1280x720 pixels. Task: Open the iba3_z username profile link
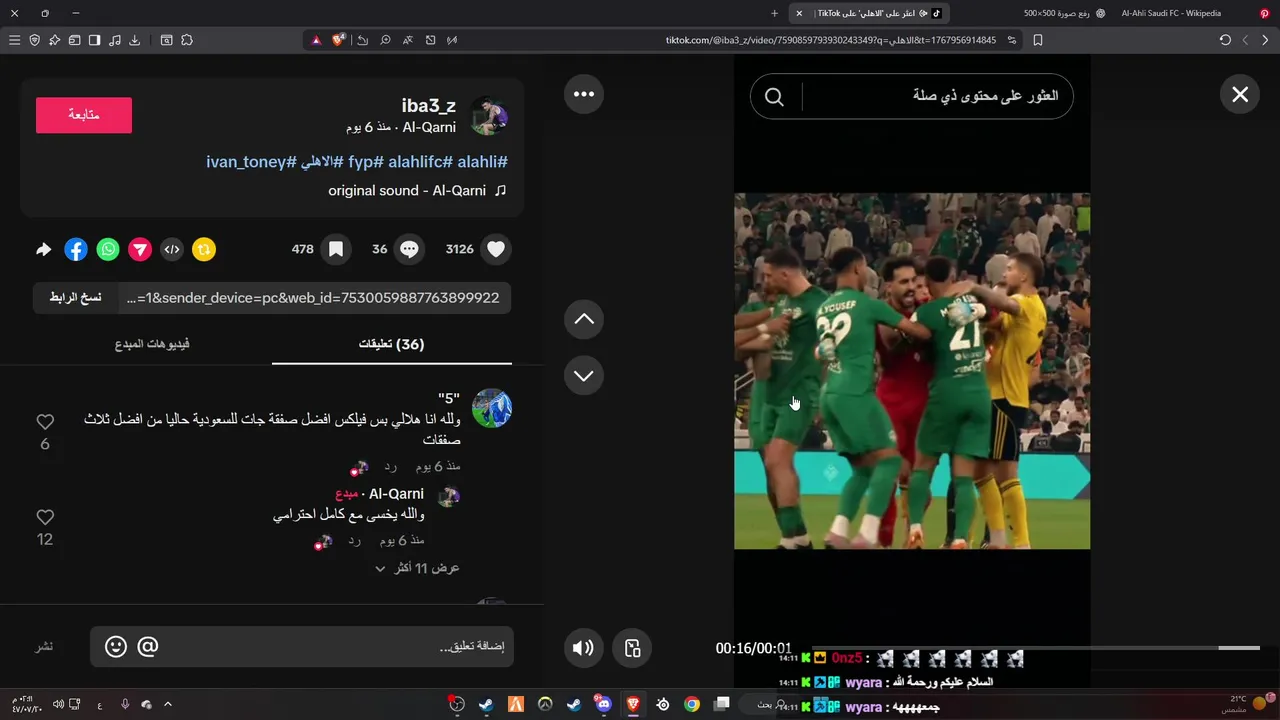point(428,106)
